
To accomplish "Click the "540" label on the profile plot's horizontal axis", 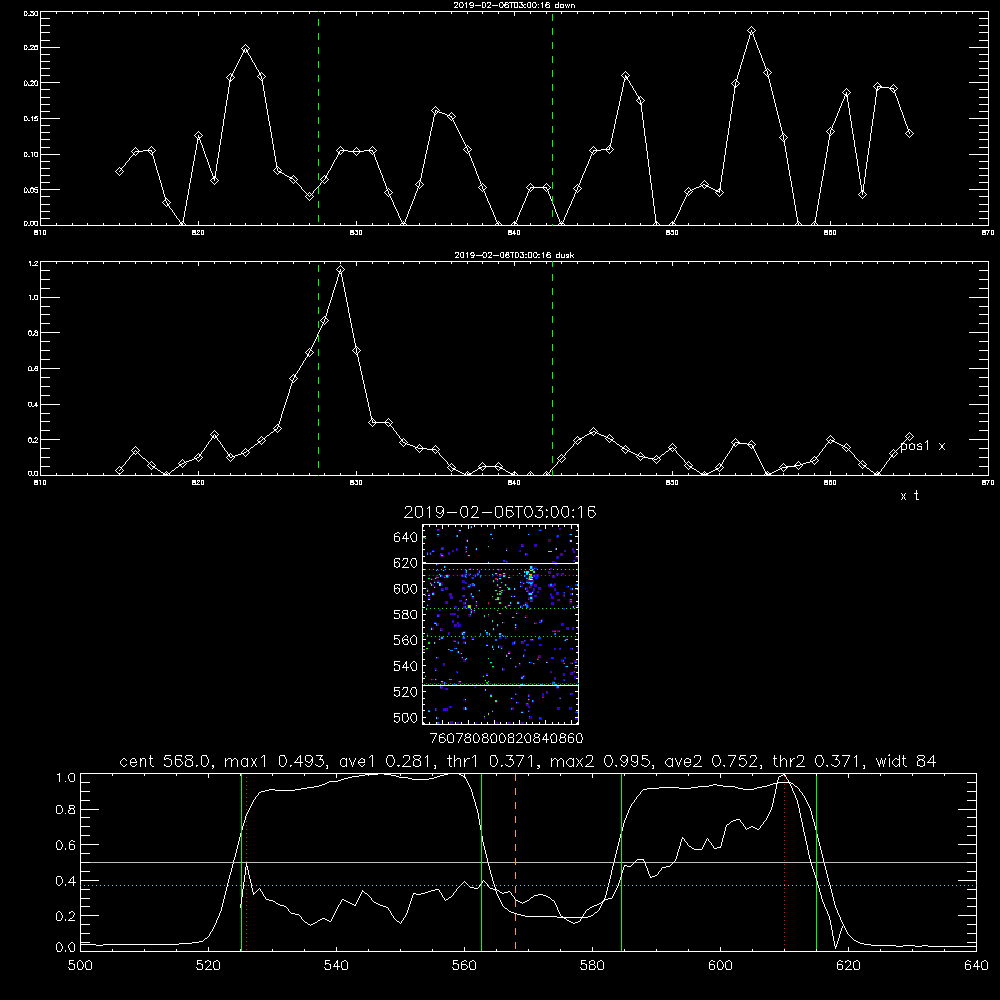I will point(336,965).
